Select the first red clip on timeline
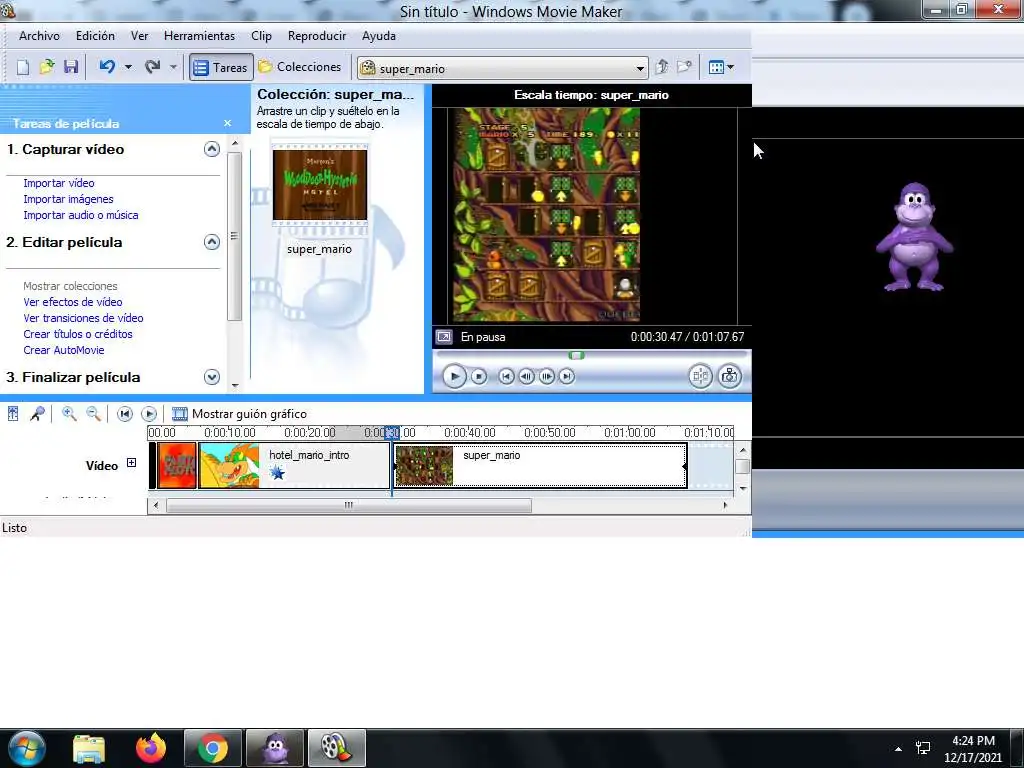The image size is (1024, 768). pyautogui.click(x=176, y=466)
